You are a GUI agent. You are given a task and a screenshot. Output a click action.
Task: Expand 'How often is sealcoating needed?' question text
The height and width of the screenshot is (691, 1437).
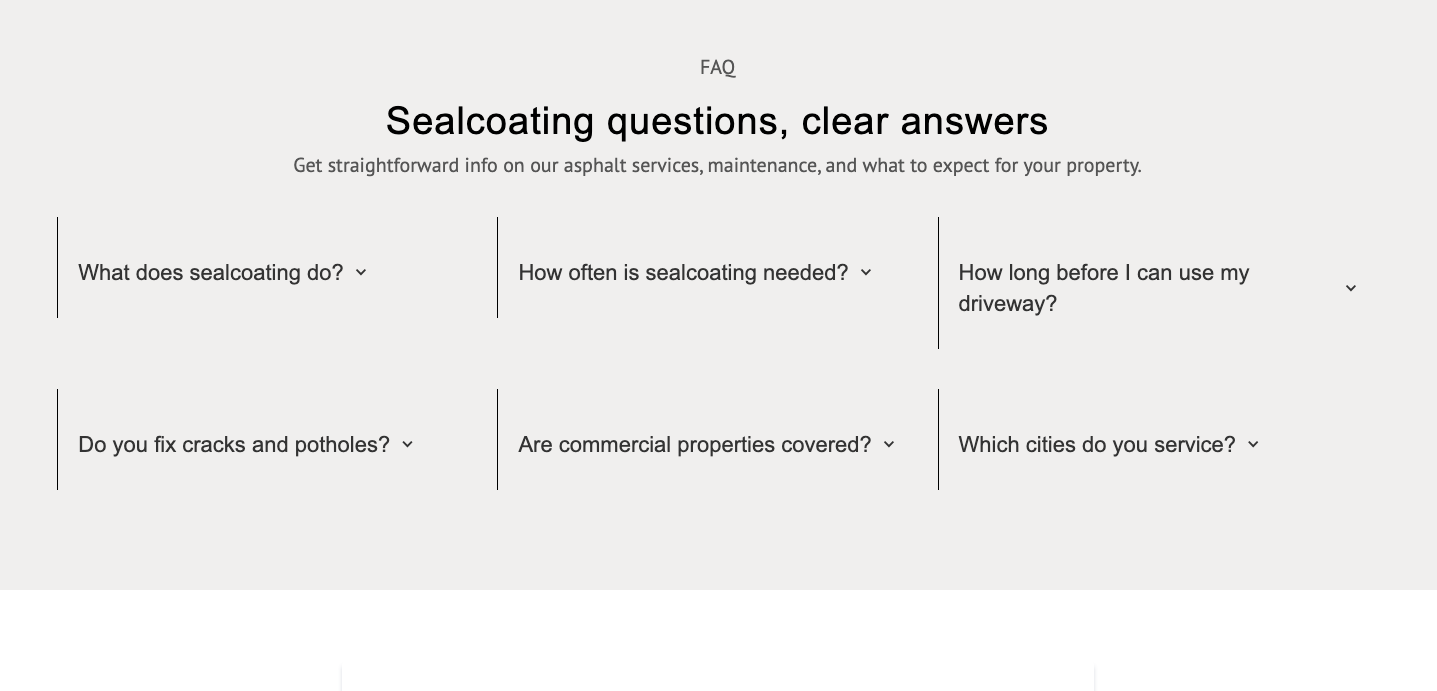coord(682,273)
